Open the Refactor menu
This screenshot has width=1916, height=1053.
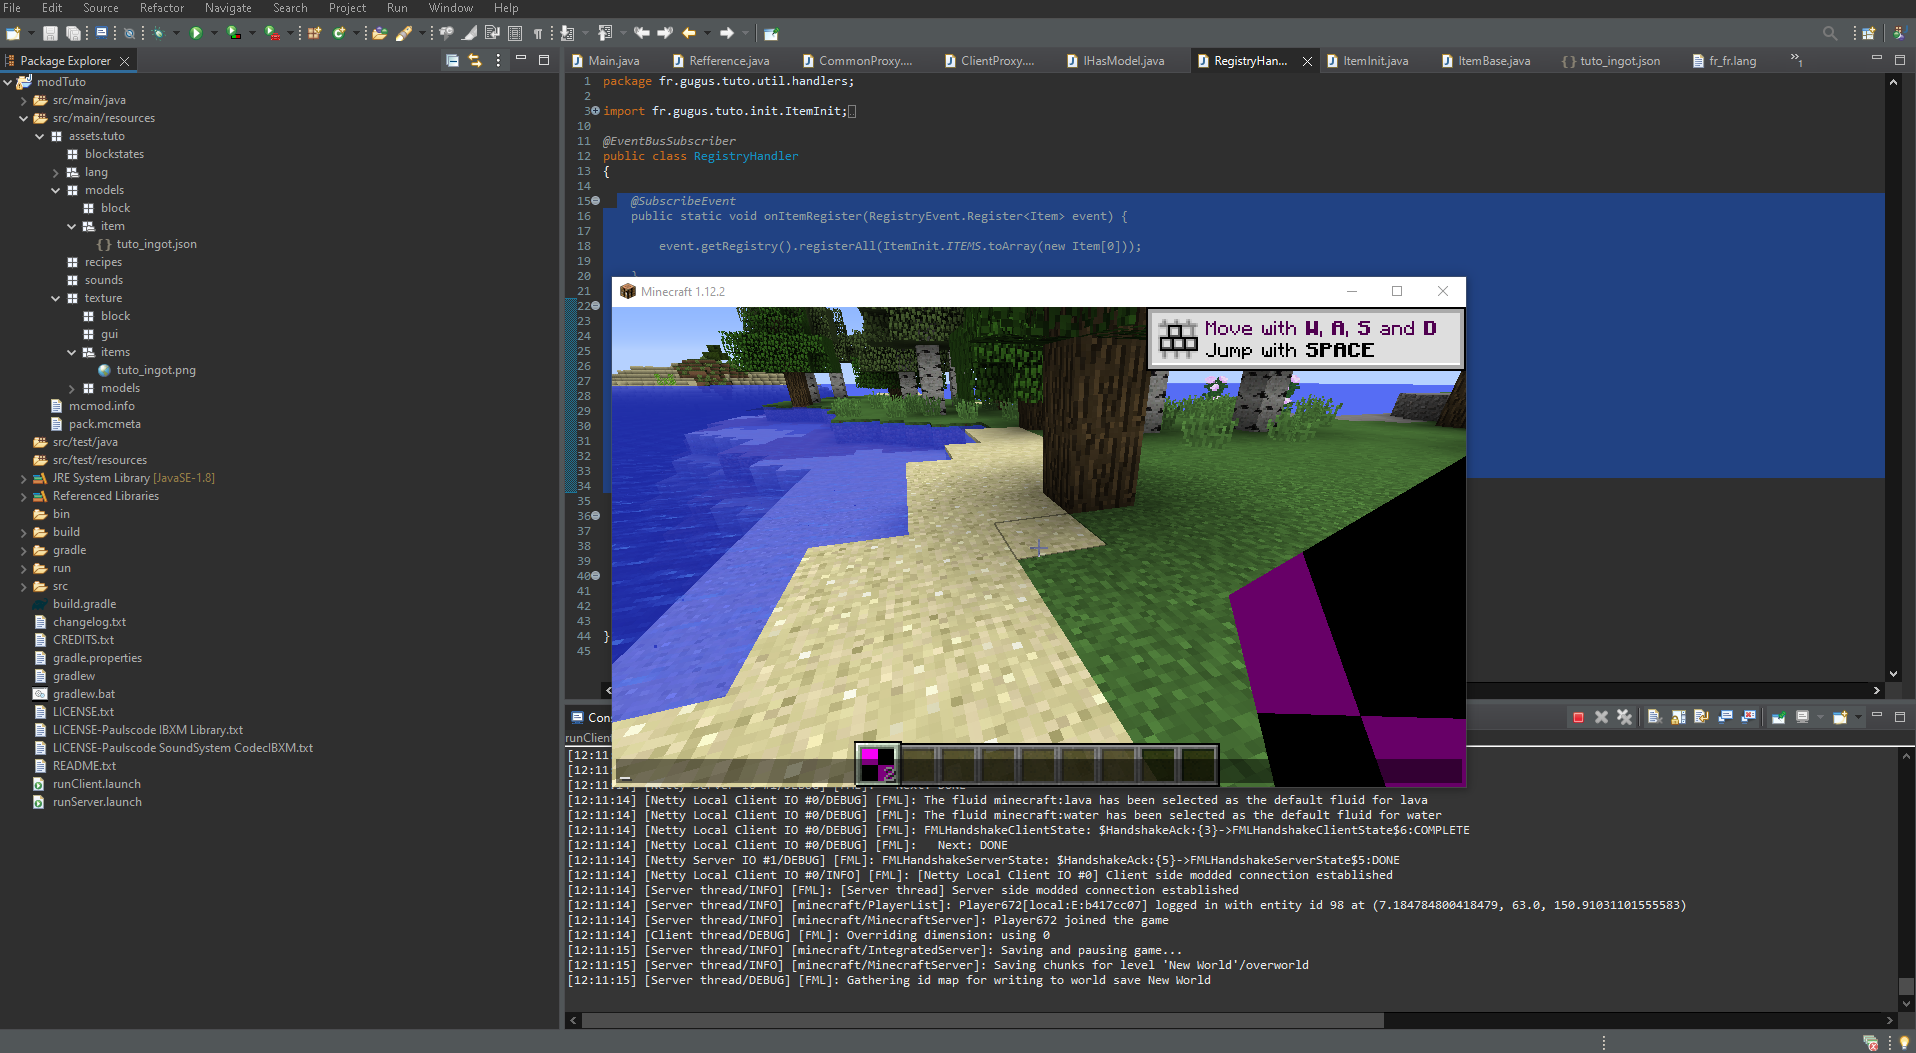click(x=161, y=8)
